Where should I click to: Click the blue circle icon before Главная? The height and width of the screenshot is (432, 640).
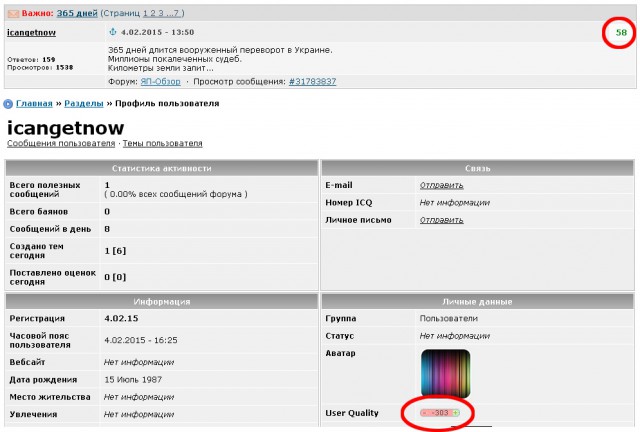click(x=8, y=104)
